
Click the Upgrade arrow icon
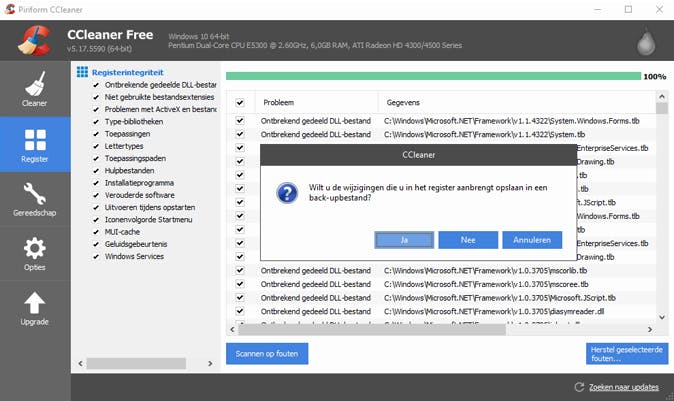(35, 303)
